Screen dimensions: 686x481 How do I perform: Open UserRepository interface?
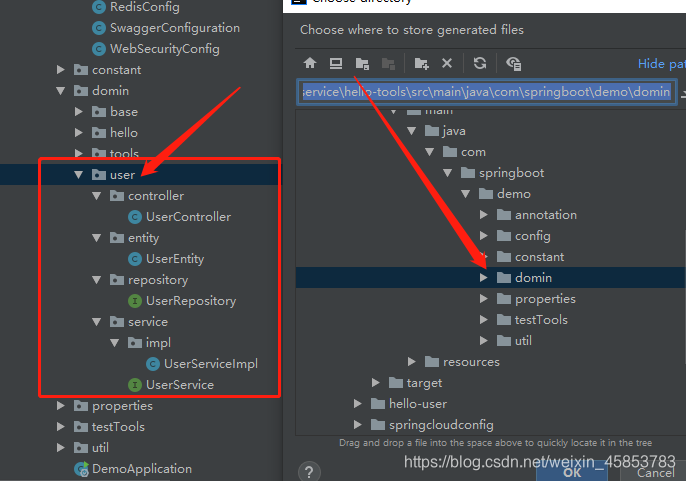coord(191,301)
